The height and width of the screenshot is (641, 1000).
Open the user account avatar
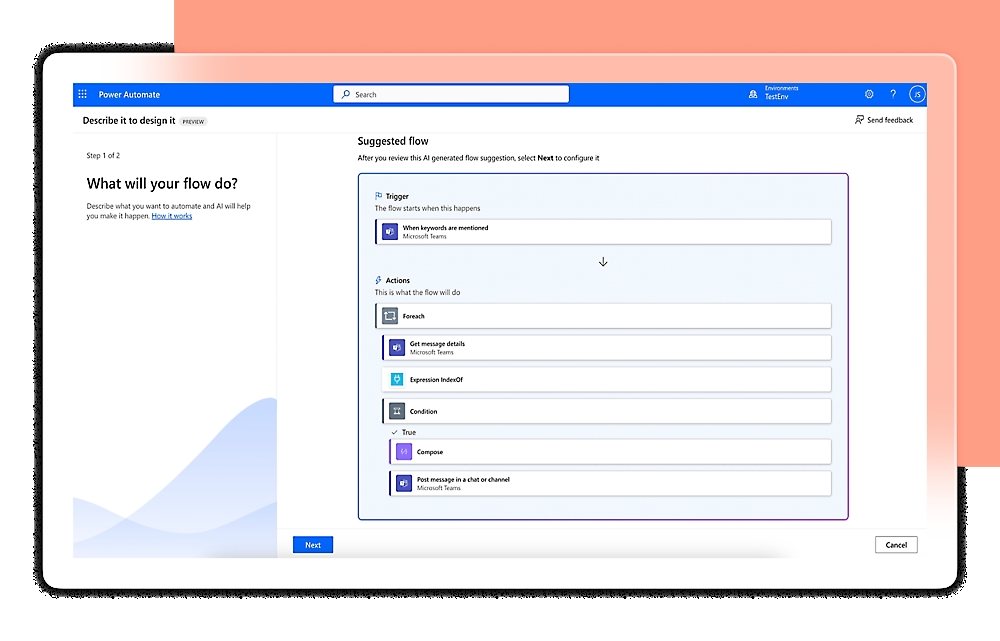coord(917,94)
